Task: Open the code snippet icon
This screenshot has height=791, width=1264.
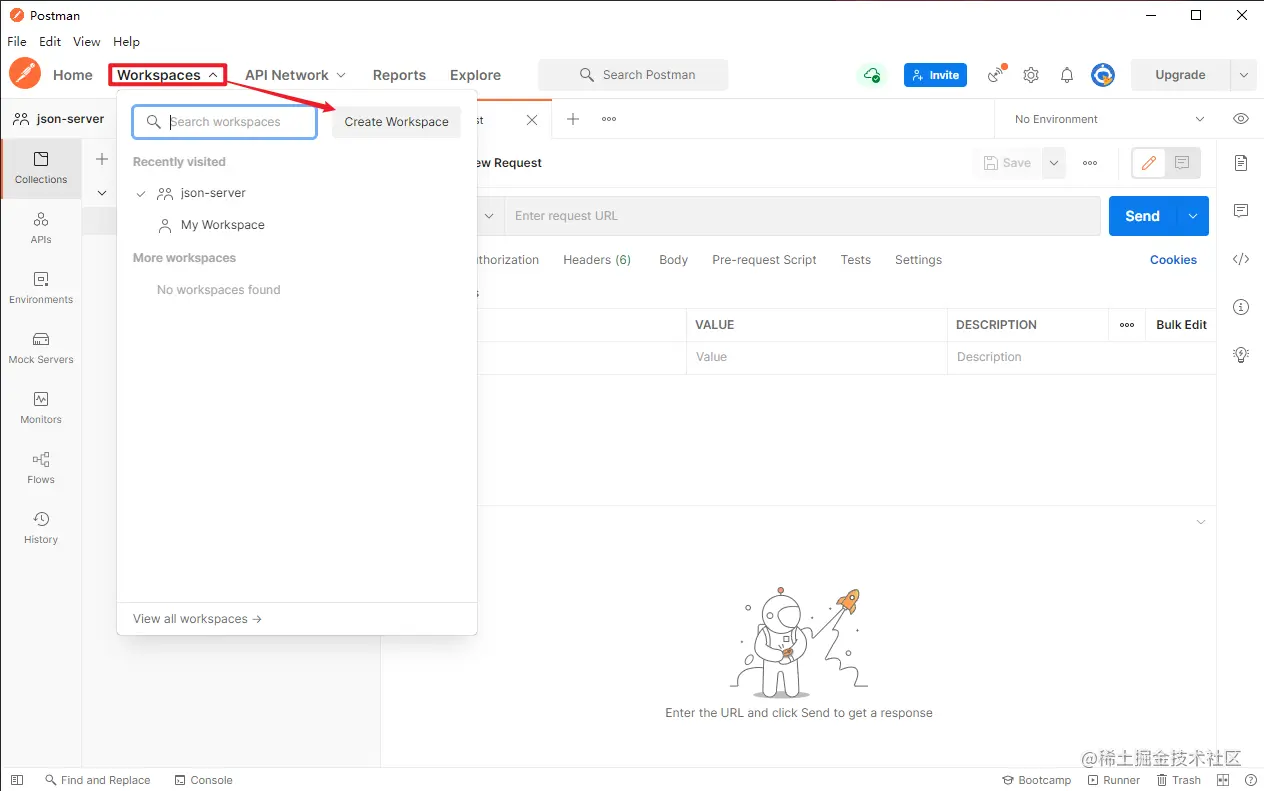Action: [1241, 259]
